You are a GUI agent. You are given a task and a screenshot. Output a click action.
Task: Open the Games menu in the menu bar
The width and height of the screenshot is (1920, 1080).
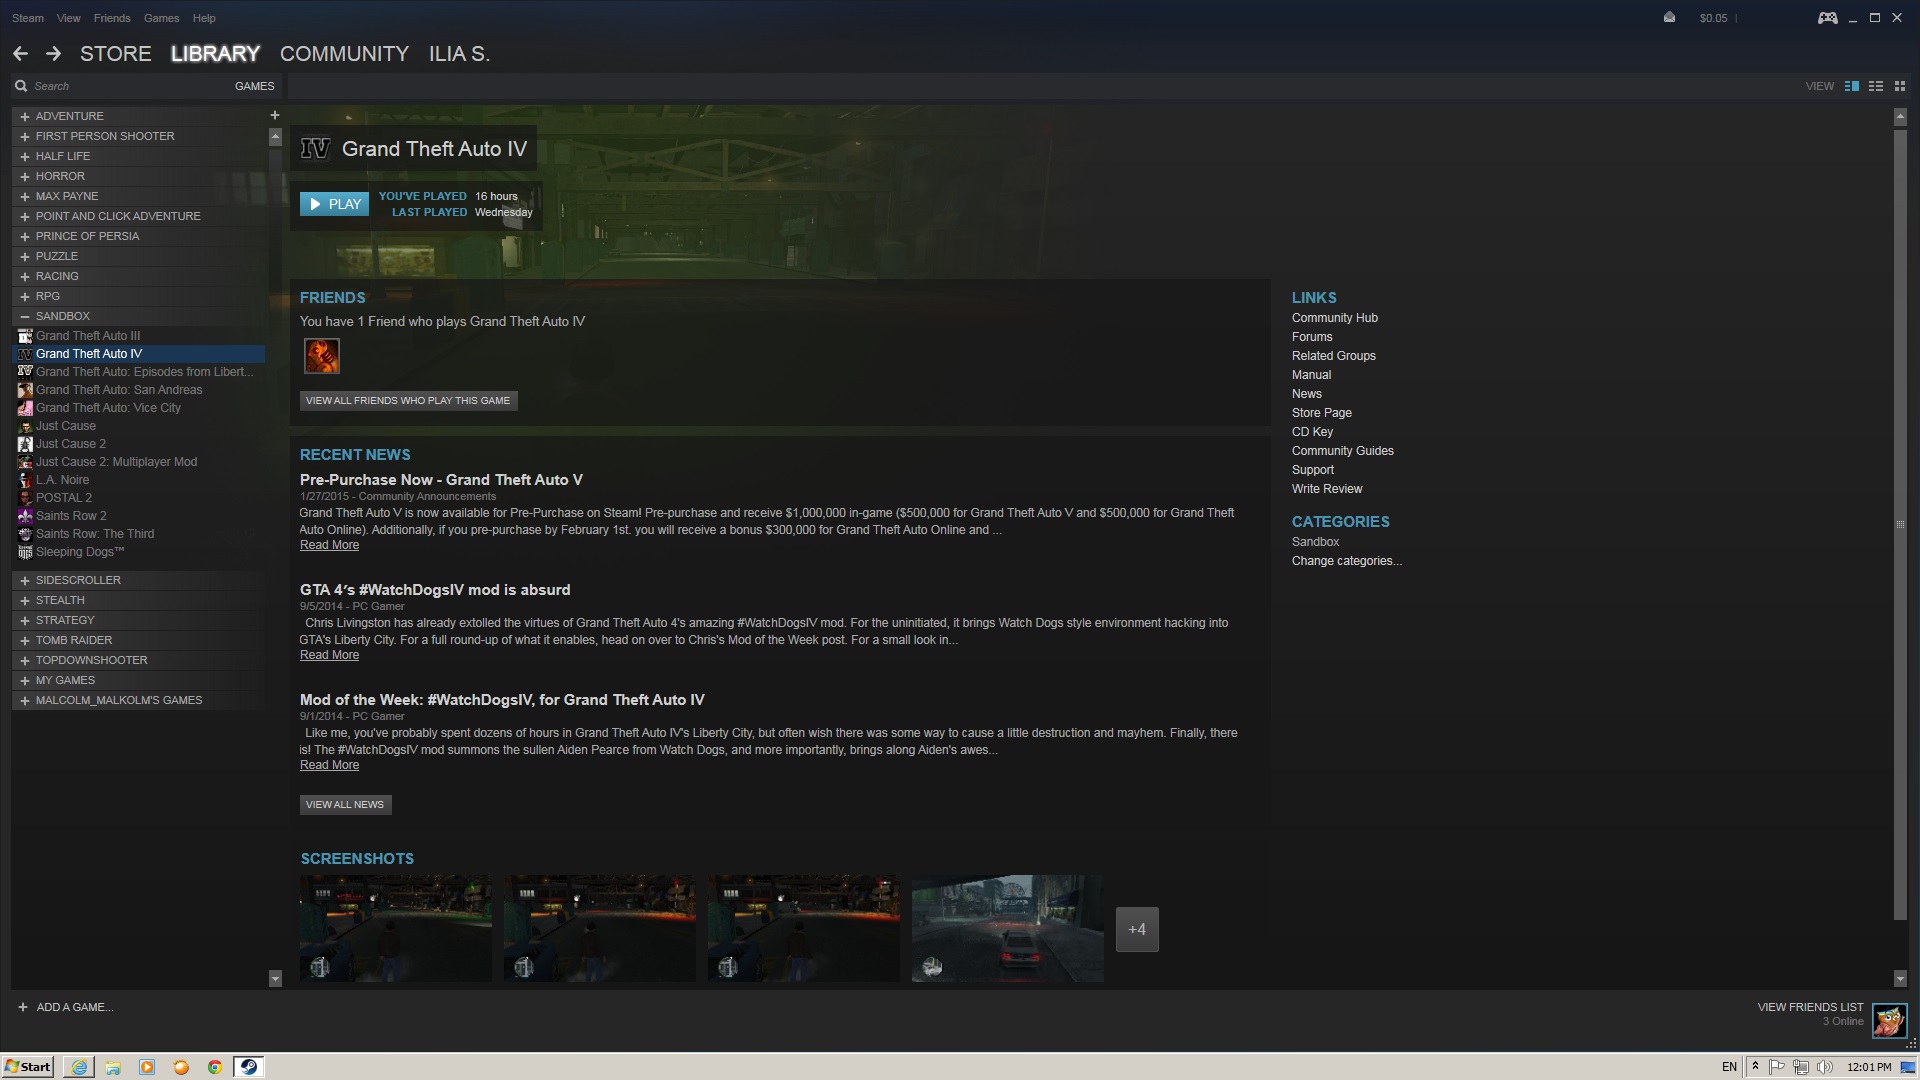point(161,17)
